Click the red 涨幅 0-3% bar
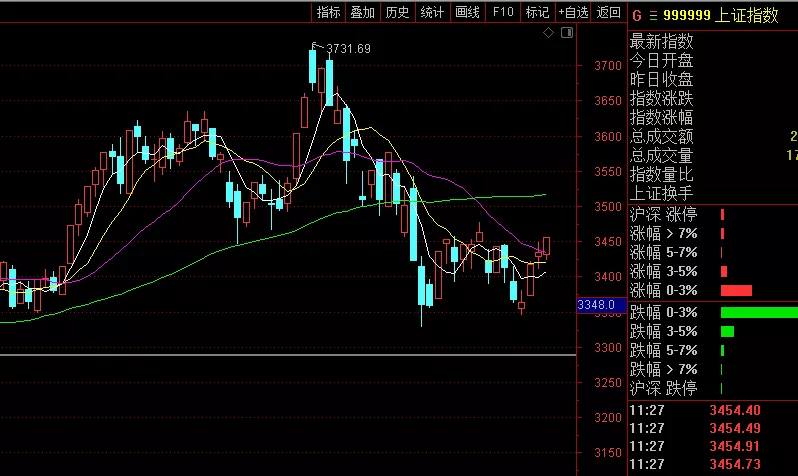 (x=735, y=291)
